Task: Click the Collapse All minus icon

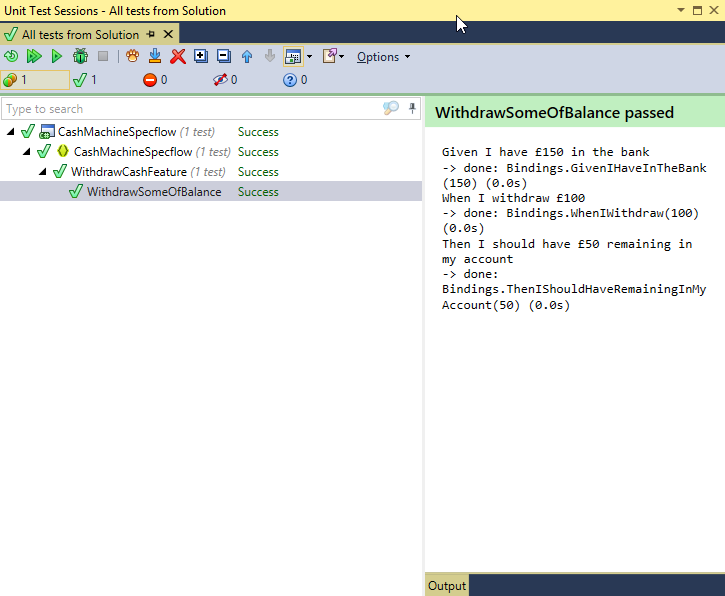Action: (223, 57)
